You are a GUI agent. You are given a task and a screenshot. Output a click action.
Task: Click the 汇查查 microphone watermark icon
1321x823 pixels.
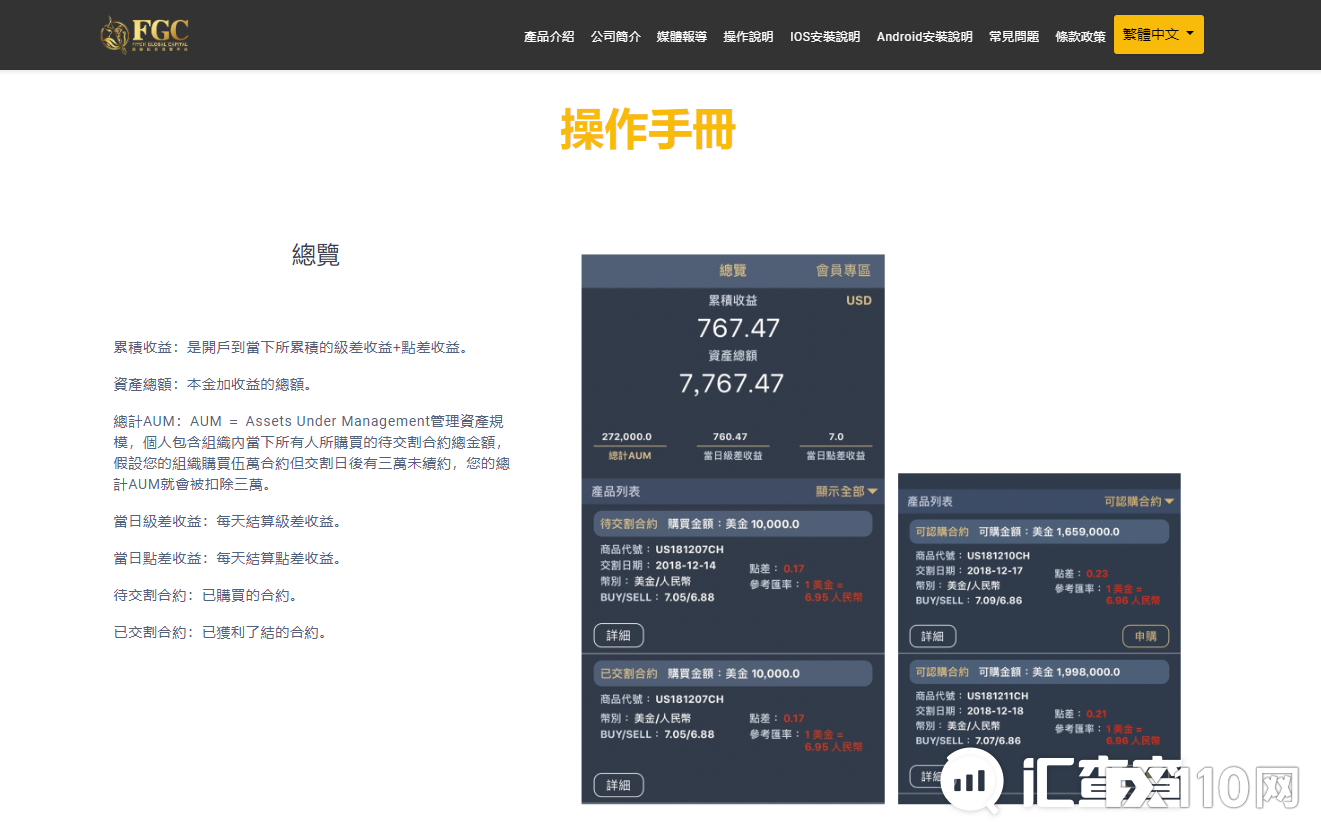point(972,781)
